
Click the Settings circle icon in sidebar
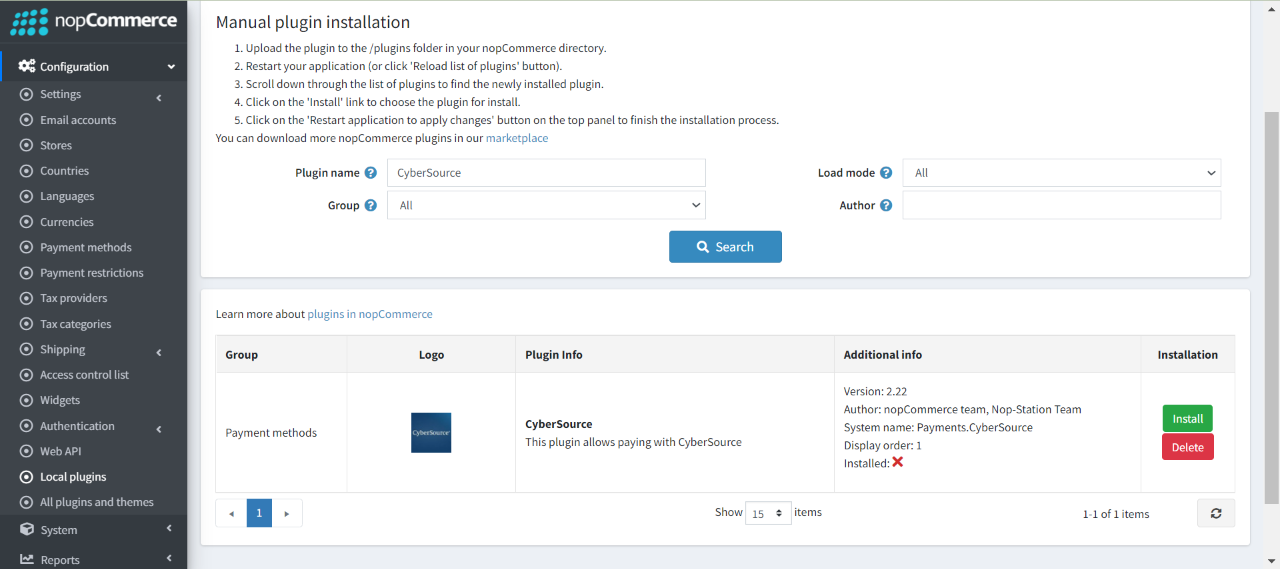27,94
